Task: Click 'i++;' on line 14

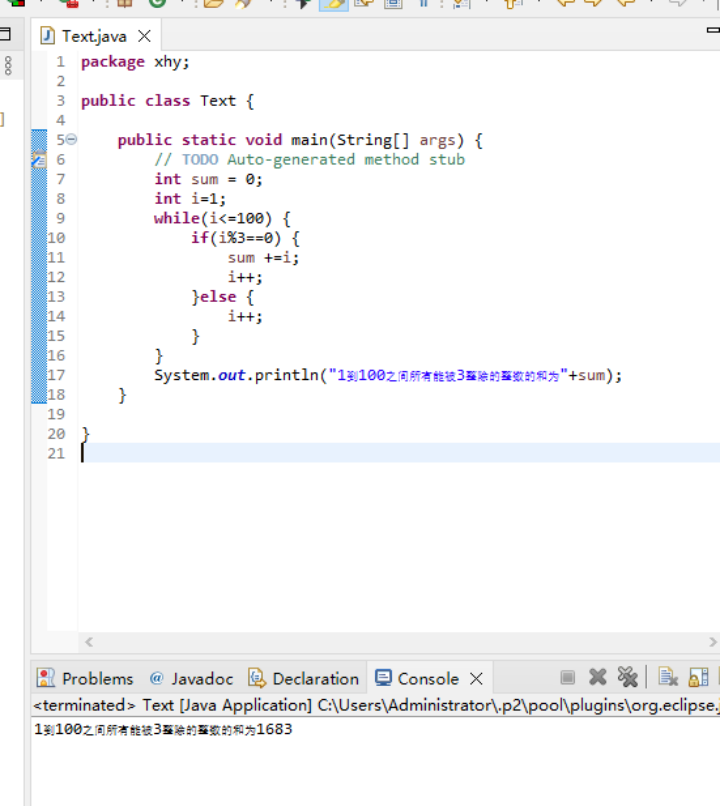Action: click(245, 316)
